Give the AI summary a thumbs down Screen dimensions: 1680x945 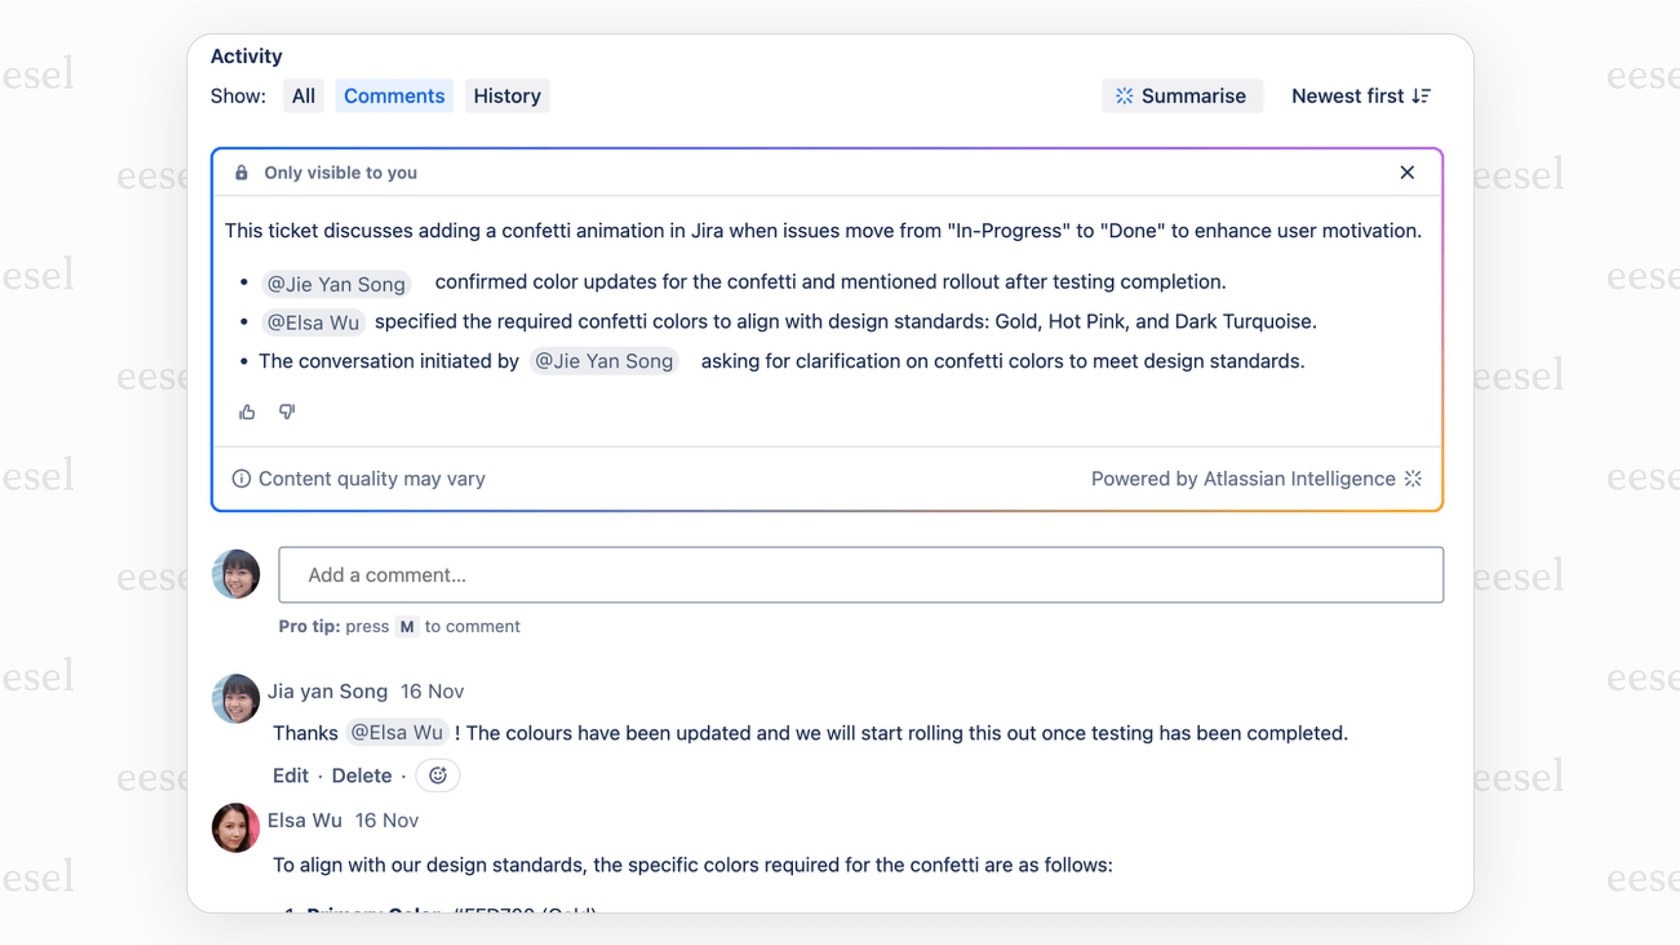click(x=287, y=411)
